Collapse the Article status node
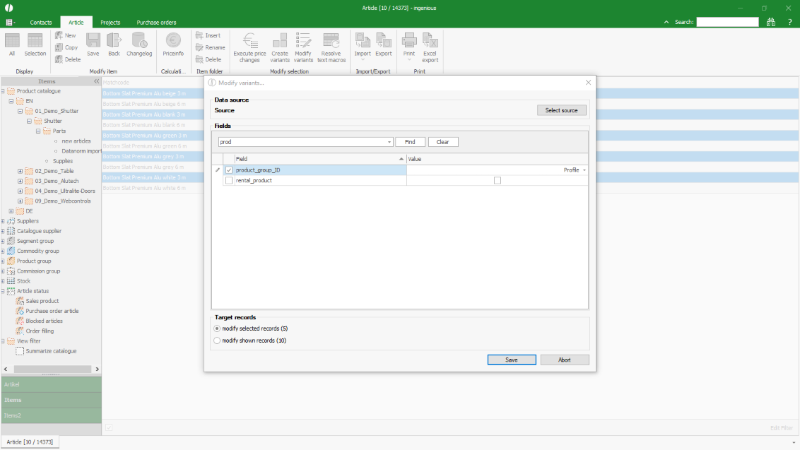The image size is (800, 450). click(3, 291)
